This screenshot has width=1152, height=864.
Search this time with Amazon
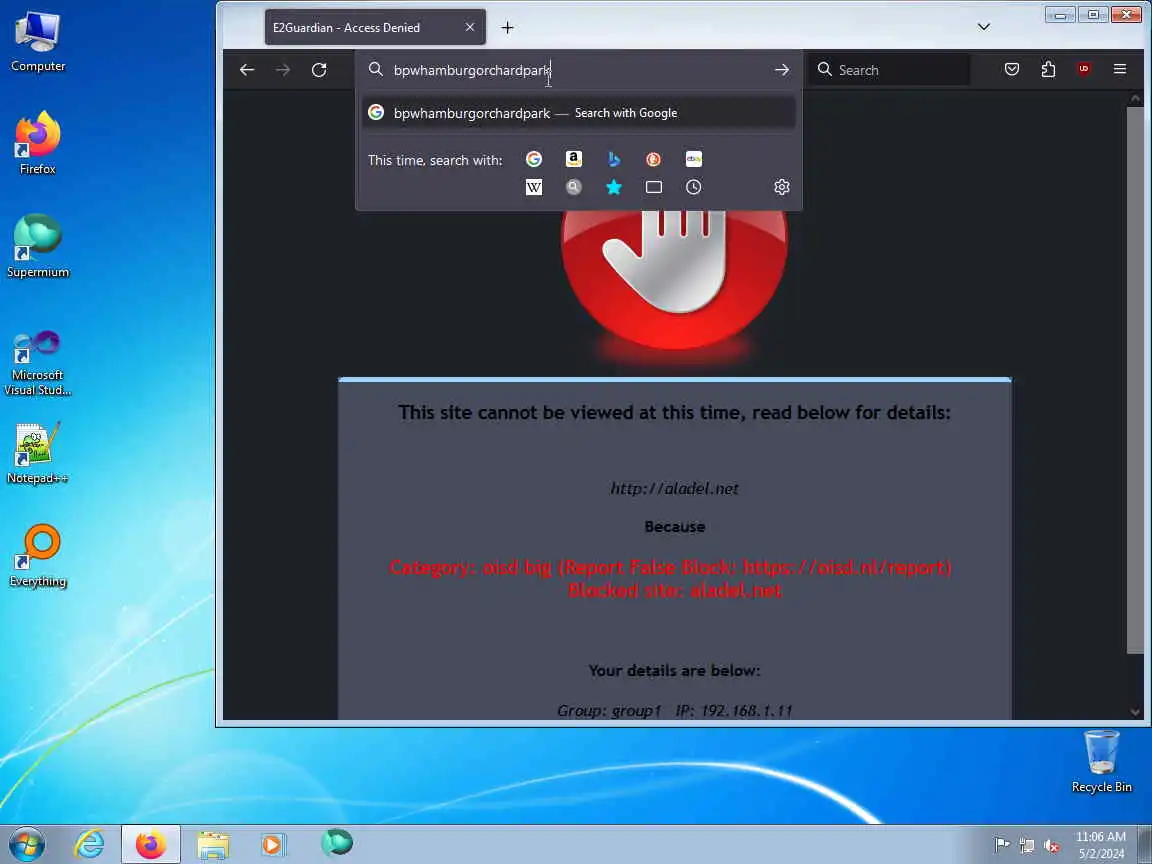[x=574, y=159]
